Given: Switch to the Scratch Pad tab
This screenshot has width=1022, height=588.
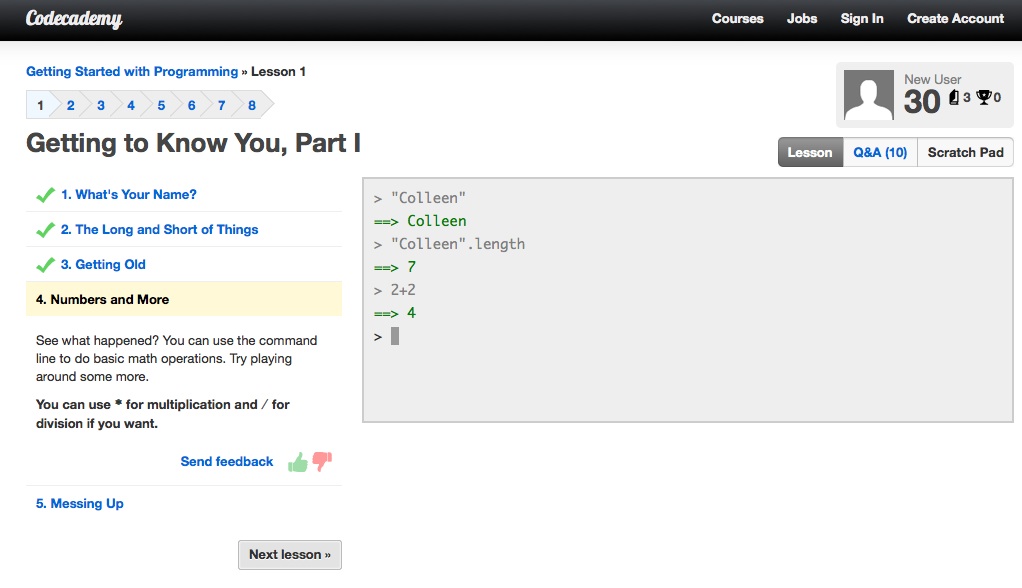Looking at the screenshot, I should [965, 152].
